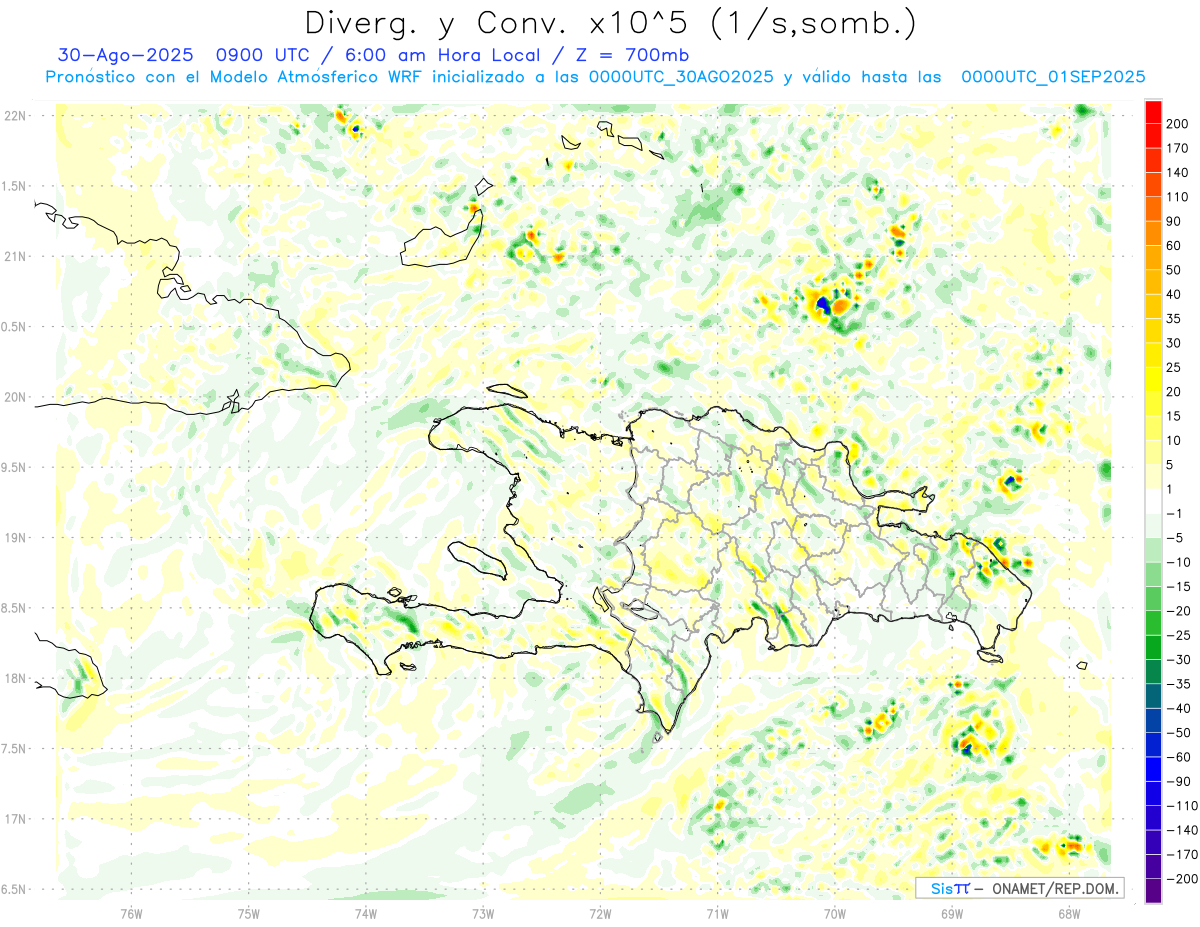Click the '19N' latitude label

click(x=14, y=538)
